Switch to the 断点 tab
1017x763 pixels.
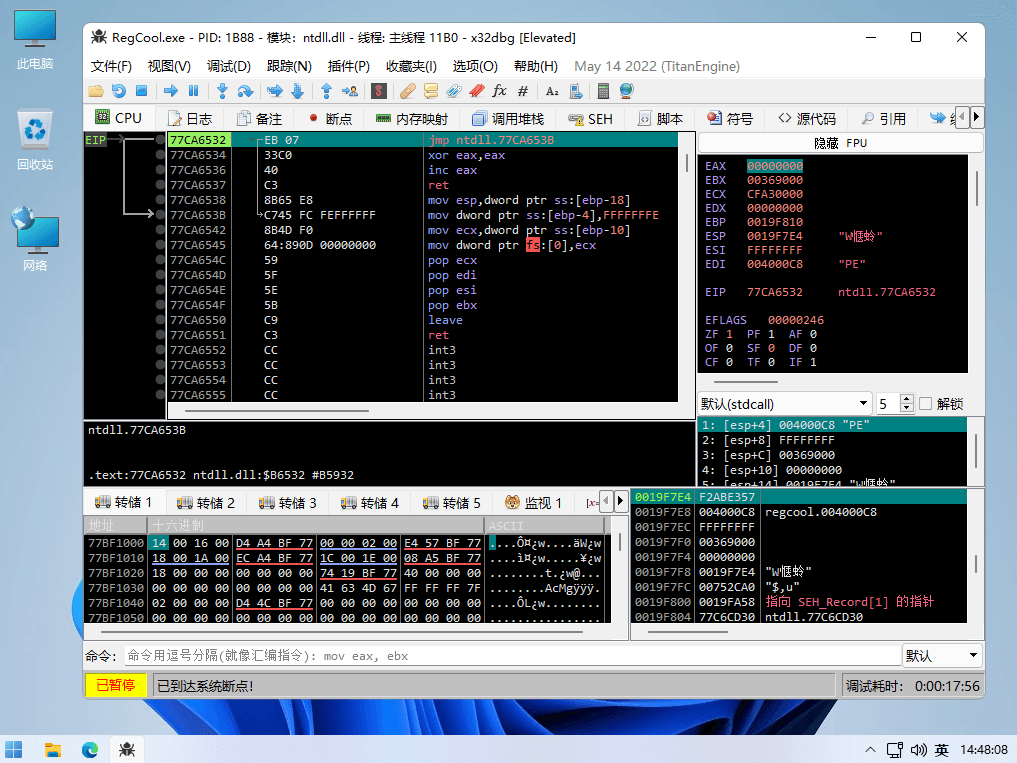330,119
